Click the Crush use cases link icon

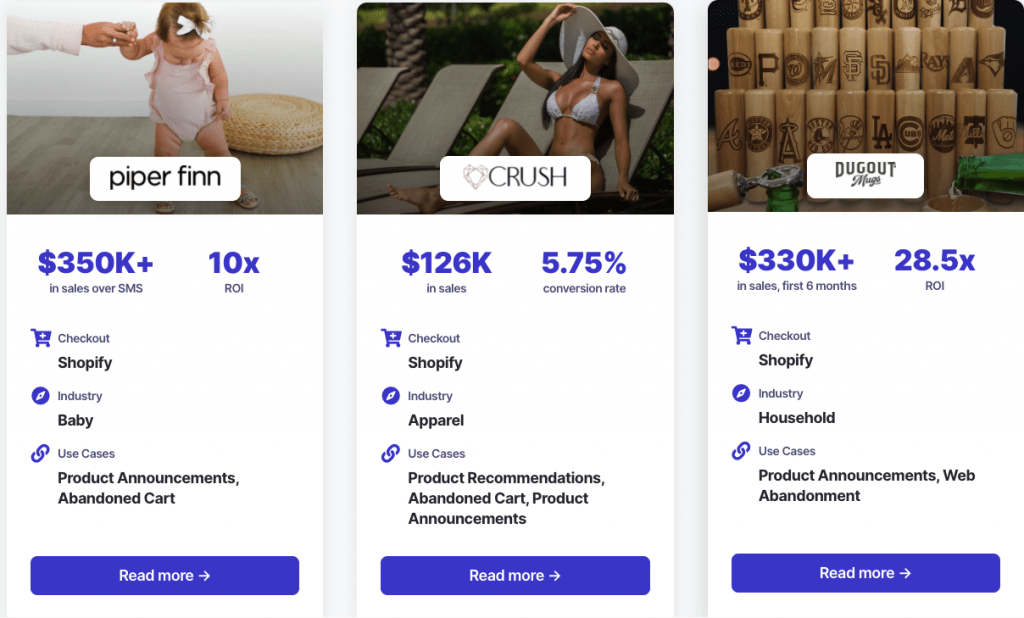click(x=391, y=453)
